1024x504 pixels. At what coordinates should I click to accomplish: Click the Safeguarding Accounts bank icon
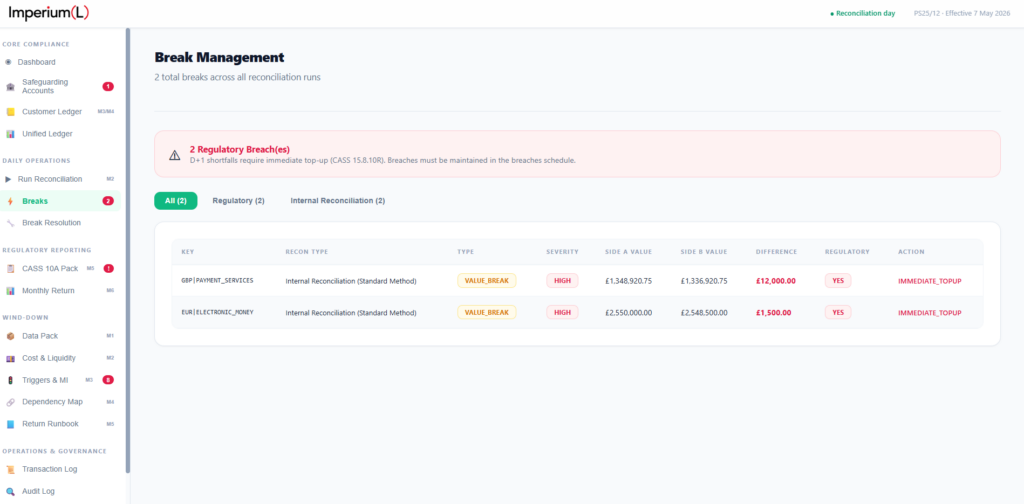coord(10,87)
